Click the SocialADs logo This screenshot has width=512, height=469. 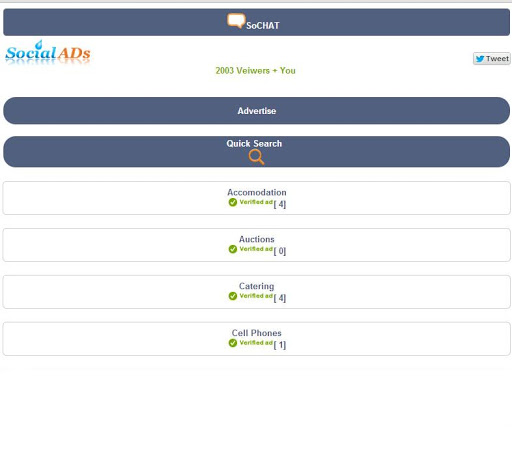click(48, 53)
